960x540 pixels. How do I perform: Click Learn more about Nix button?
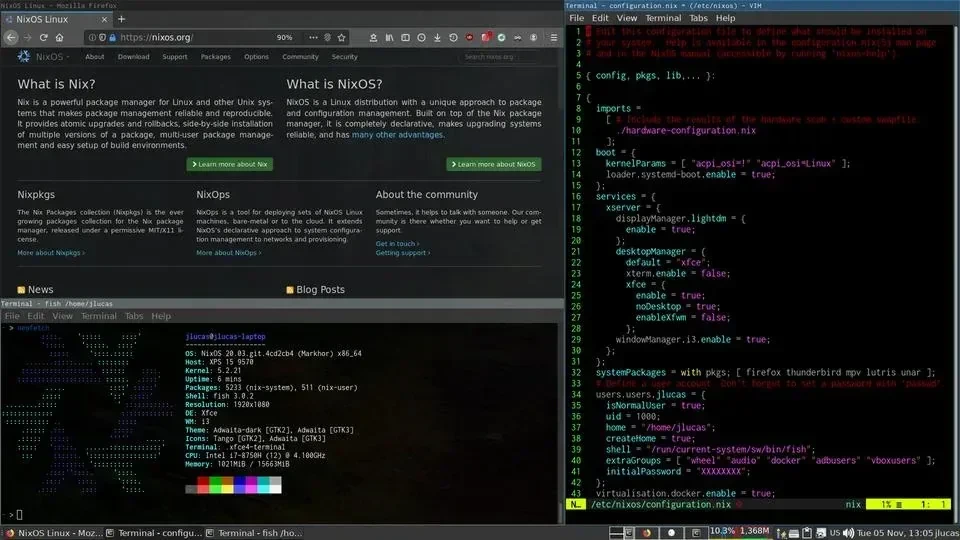230,164
